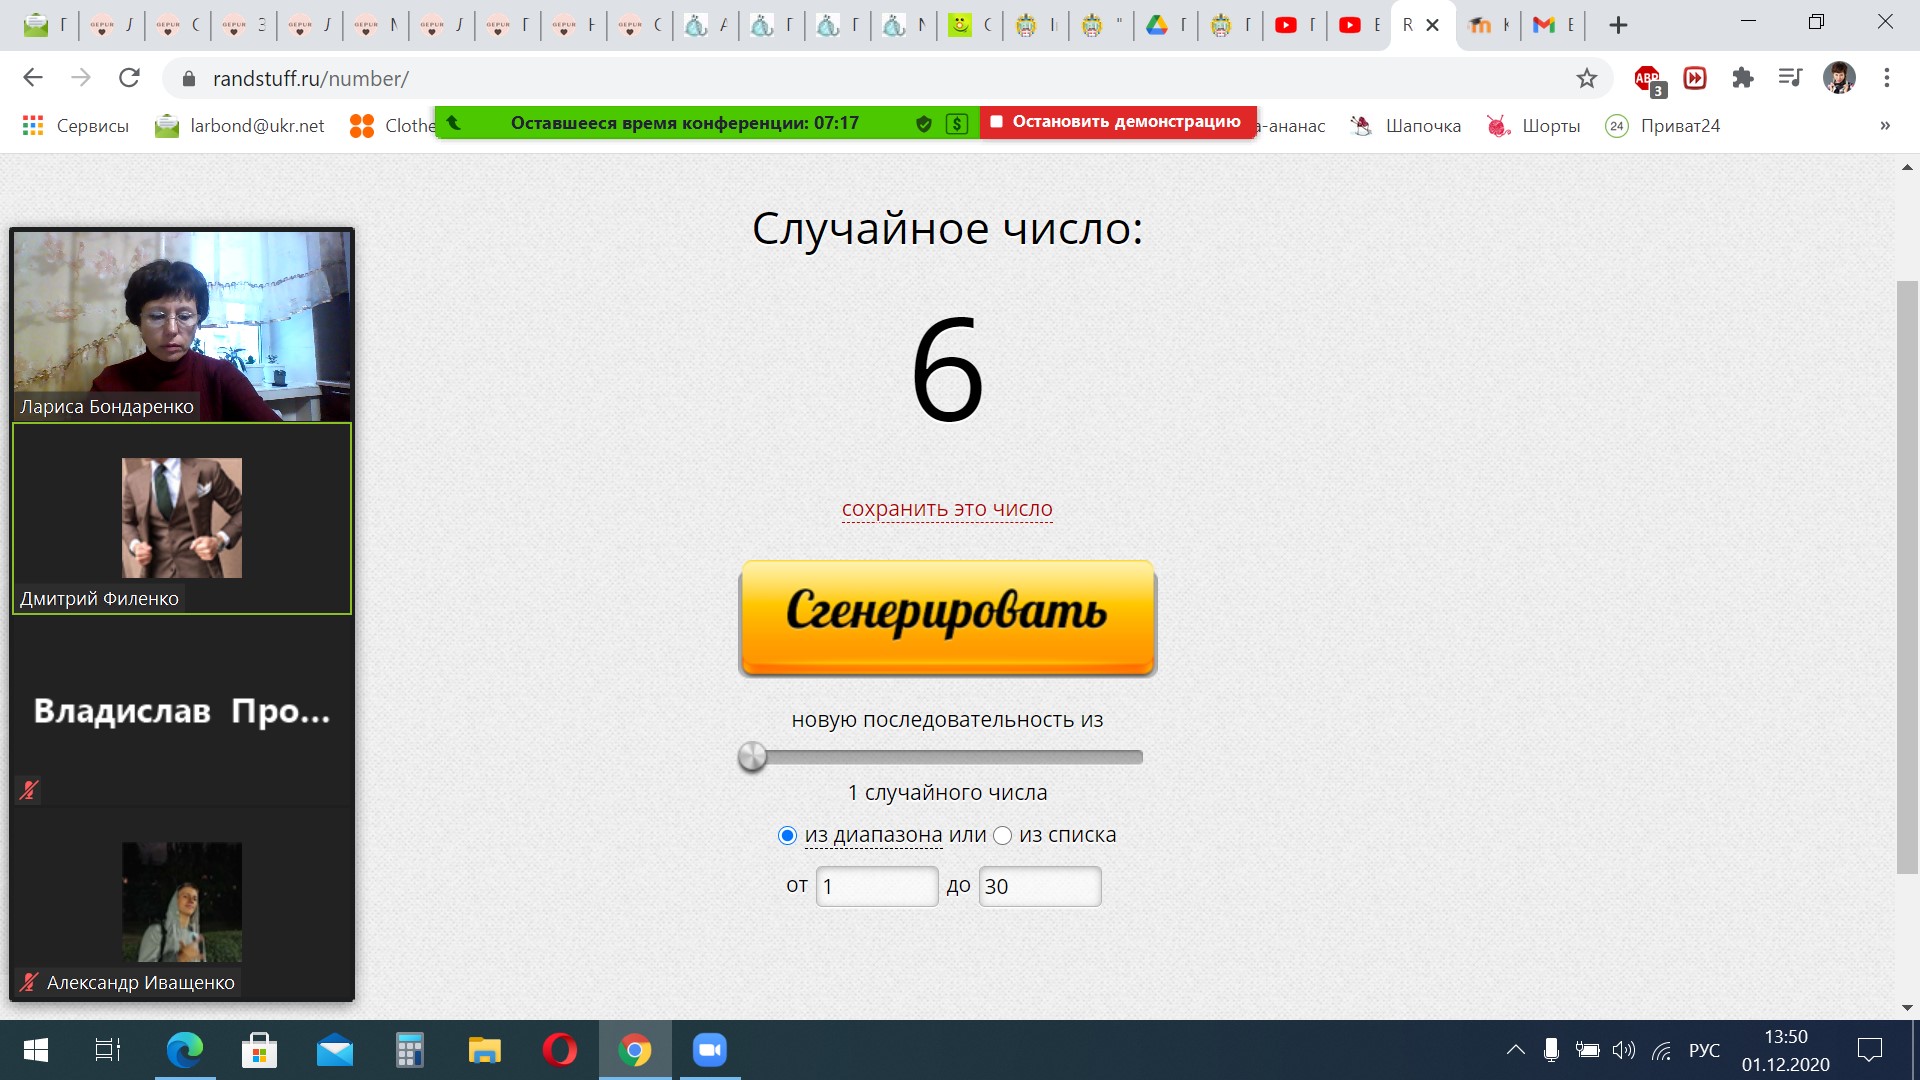This screenshot has width=1920, height=1080.
Task: Click the reload page icon
Action: (129, 79)
